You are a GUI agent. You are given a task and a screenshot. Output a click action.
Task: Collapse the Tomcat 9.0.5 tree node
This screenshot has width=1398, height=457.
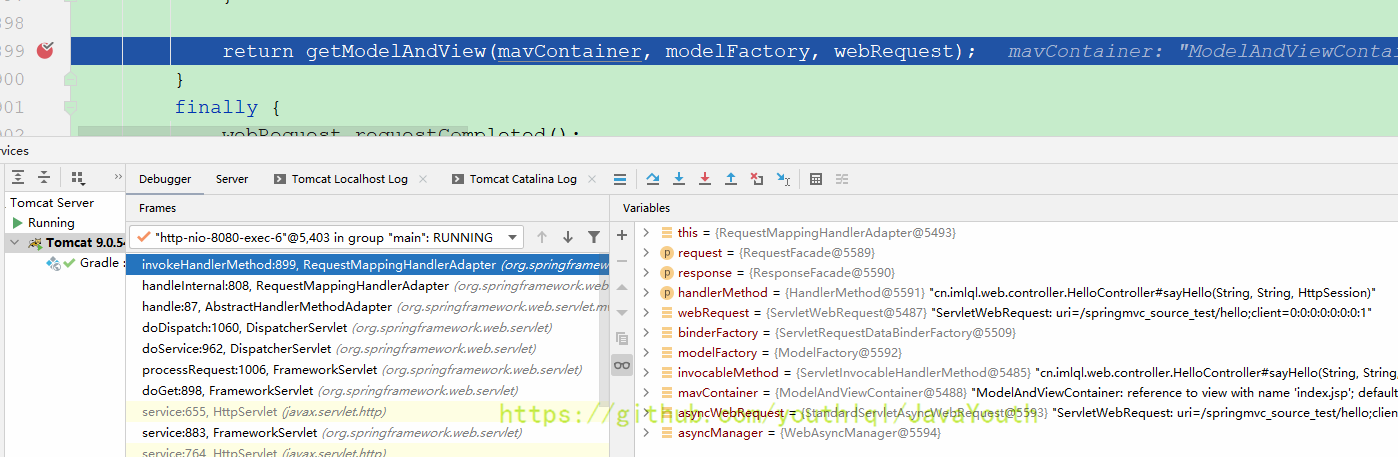[x=14, y=243]
